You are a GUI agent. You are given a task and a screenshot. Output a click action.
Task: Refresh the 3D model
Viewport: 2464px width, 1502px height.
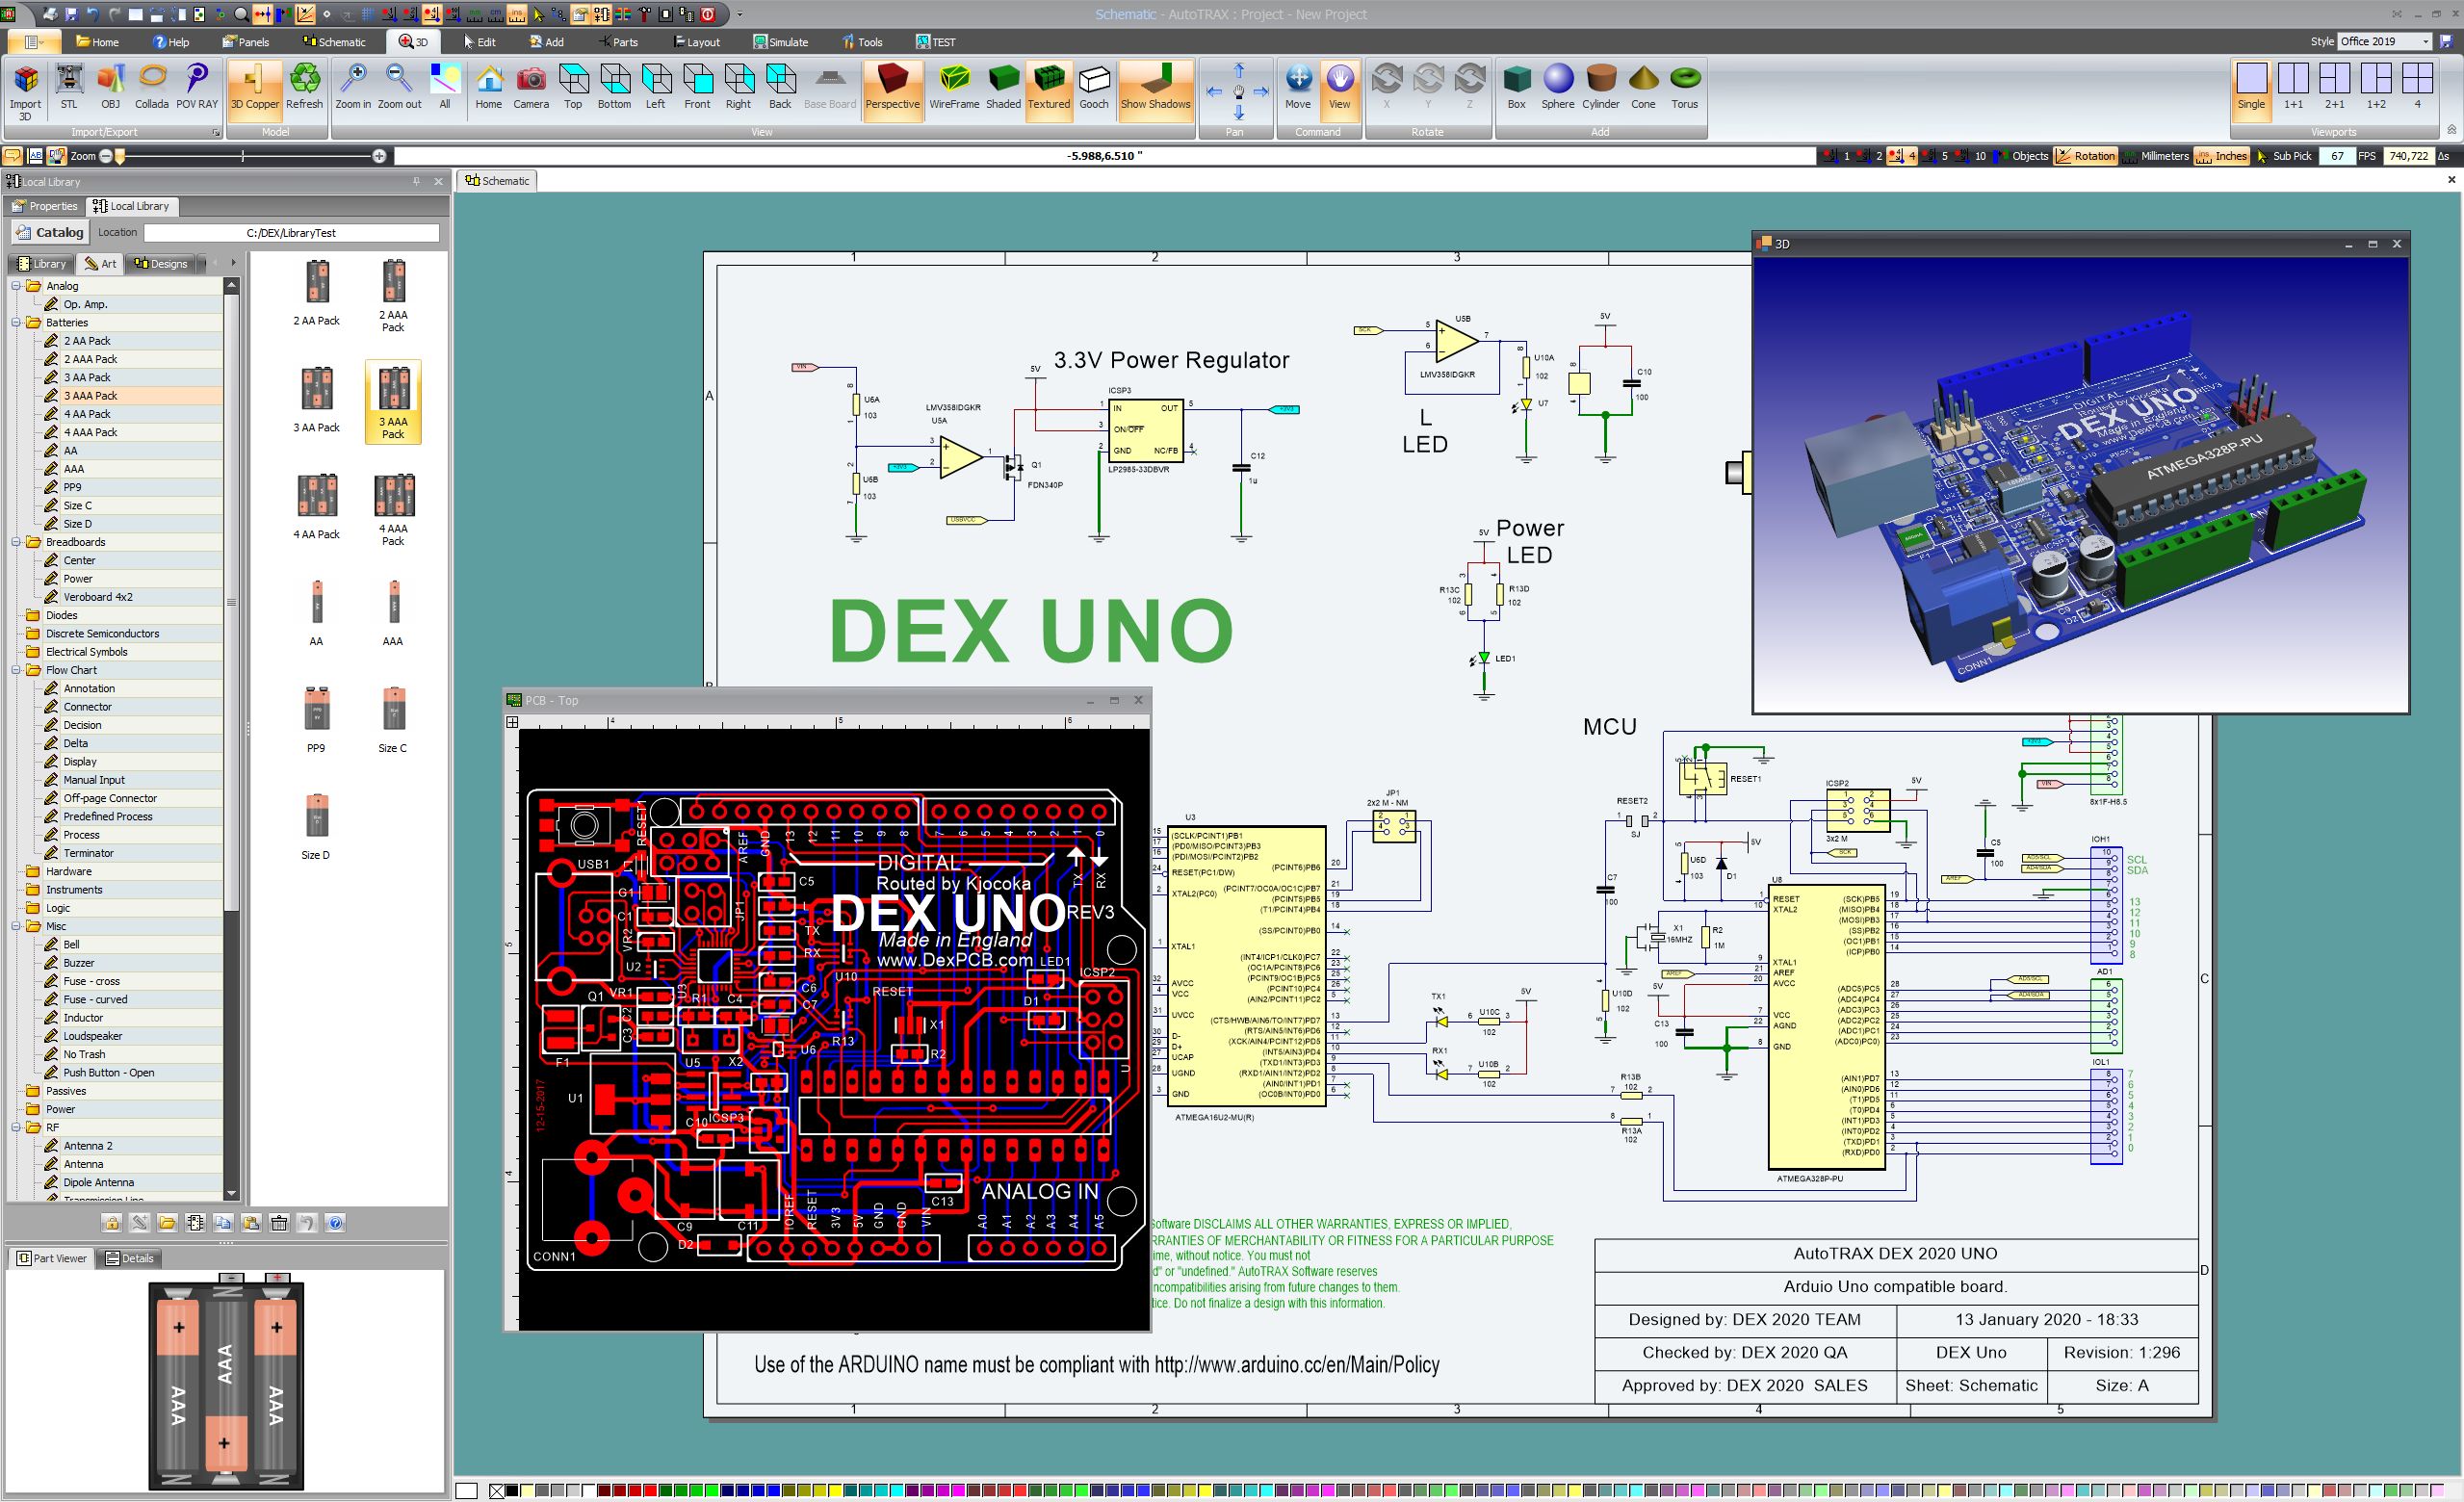click(x=304, y=87)
